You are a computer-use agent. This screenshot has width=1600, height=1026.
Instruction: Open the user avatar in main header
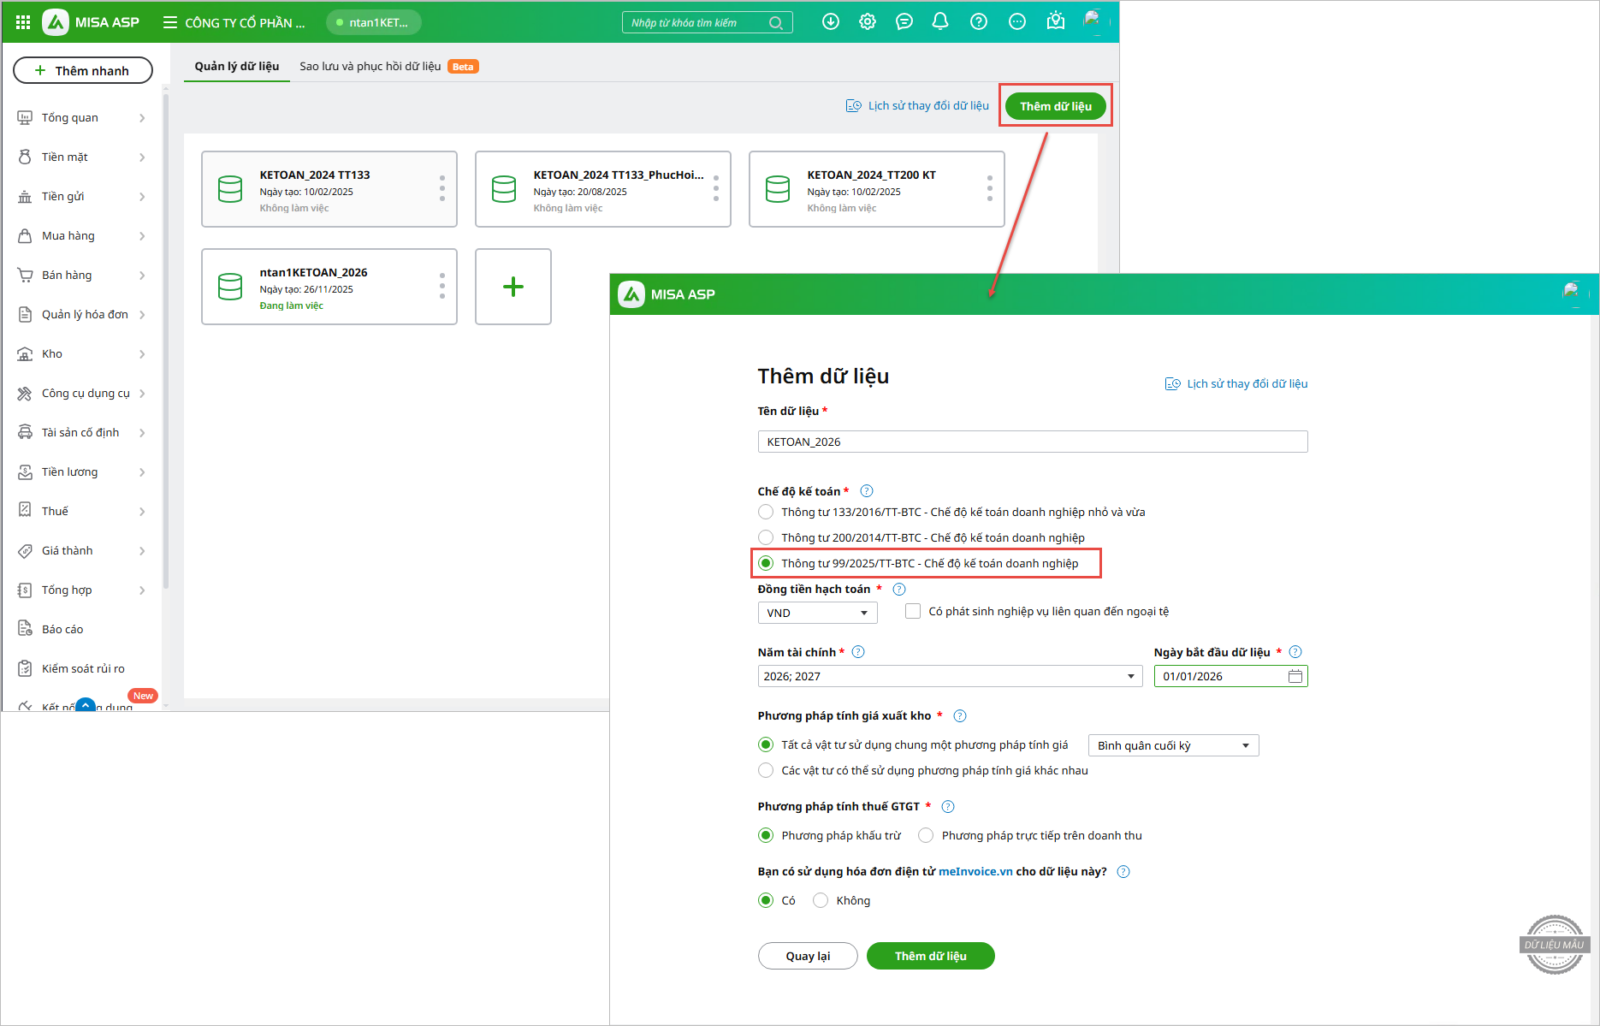coord(1094,20)
